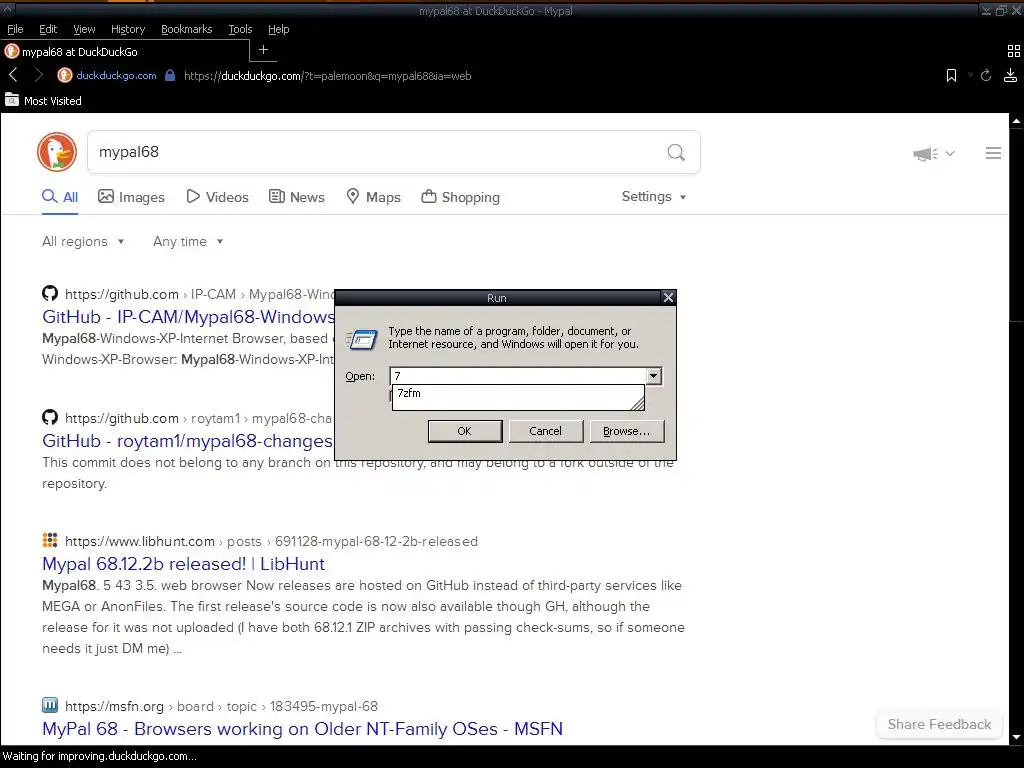The height and width of the screenshot is (768, 1024).
Task: Open the Tools menu
Action: (x=240, y=29)
